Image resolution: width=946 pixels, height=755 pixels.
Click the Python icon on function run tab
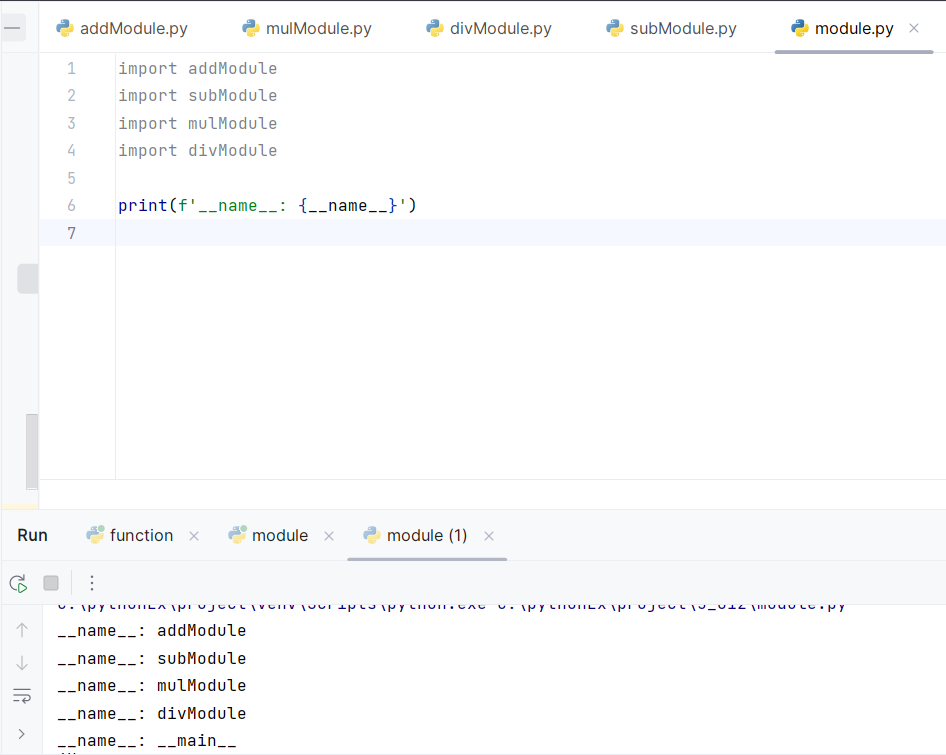(x=95, y=535)
